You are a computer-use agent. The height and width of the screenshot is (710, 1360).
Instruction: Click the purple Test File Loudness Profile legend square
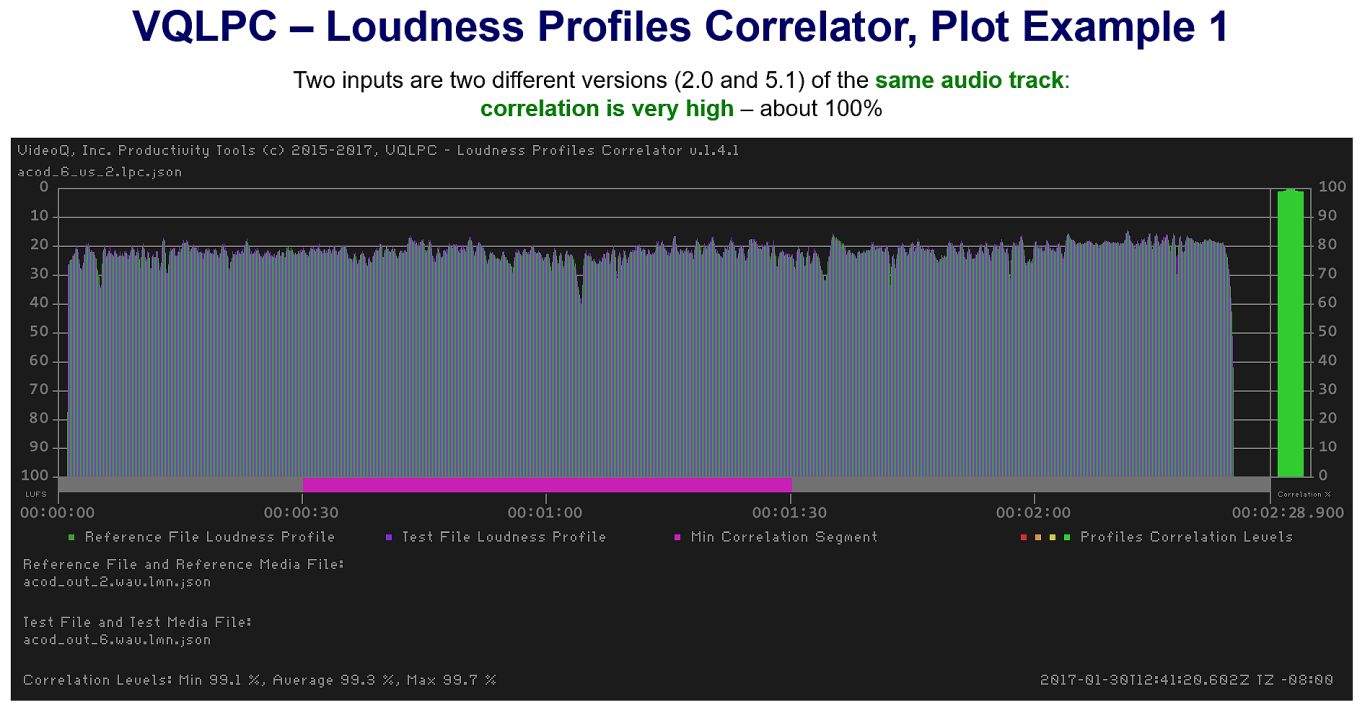(388, 537)
